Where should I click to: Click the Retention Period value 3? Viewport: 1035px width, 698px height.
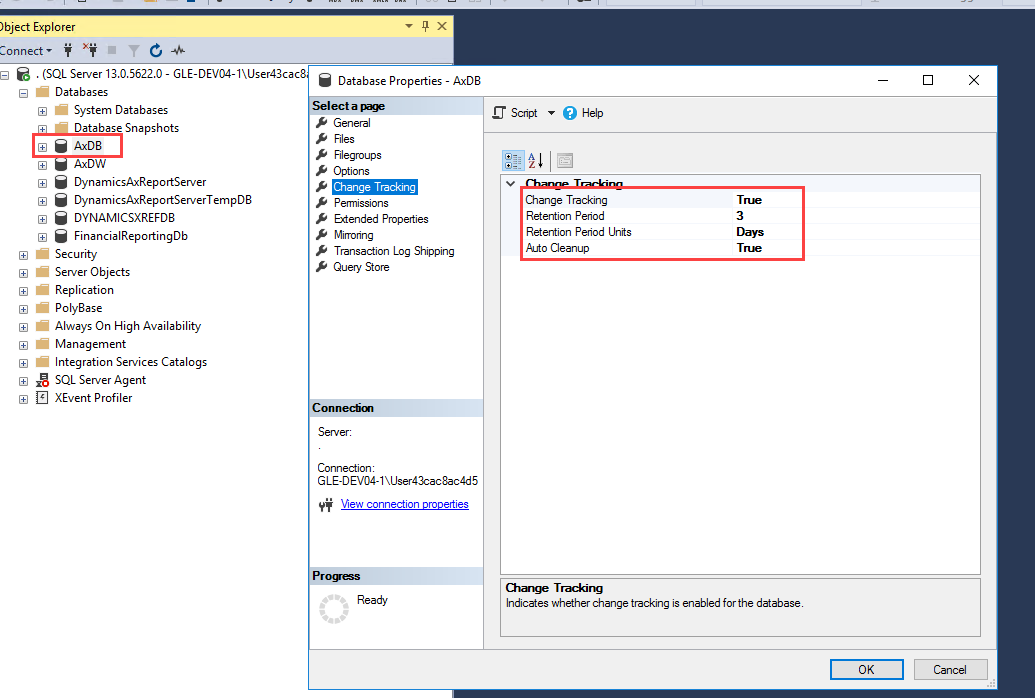point(740,215)
